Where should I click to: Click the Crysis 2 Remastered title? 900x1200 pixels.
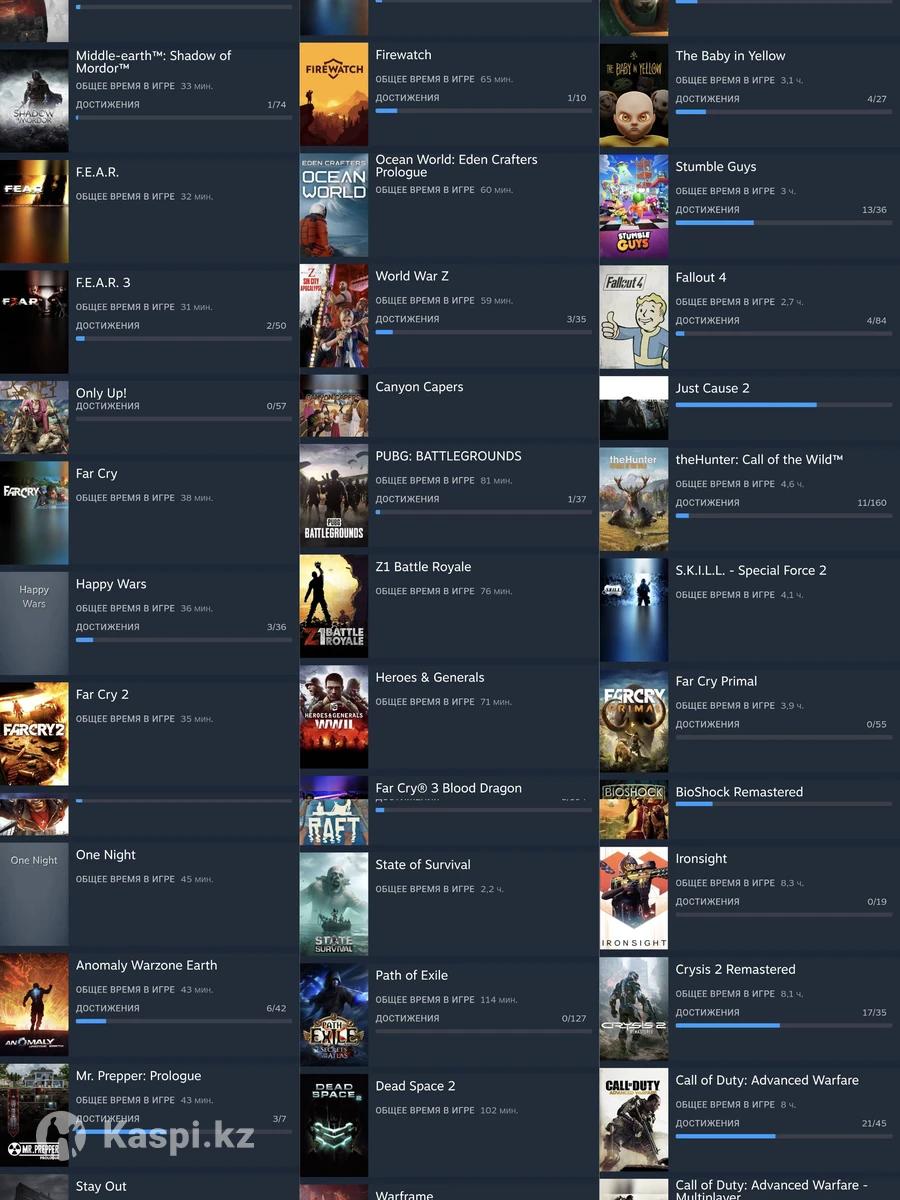coord(735,969)
